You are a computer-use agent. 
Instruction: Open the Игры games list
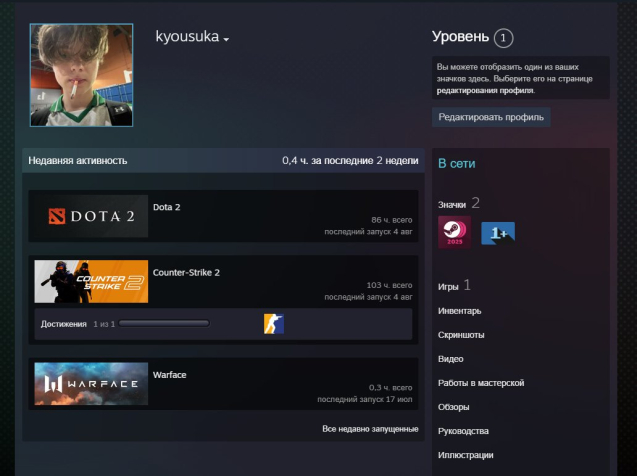pos(448,287)
